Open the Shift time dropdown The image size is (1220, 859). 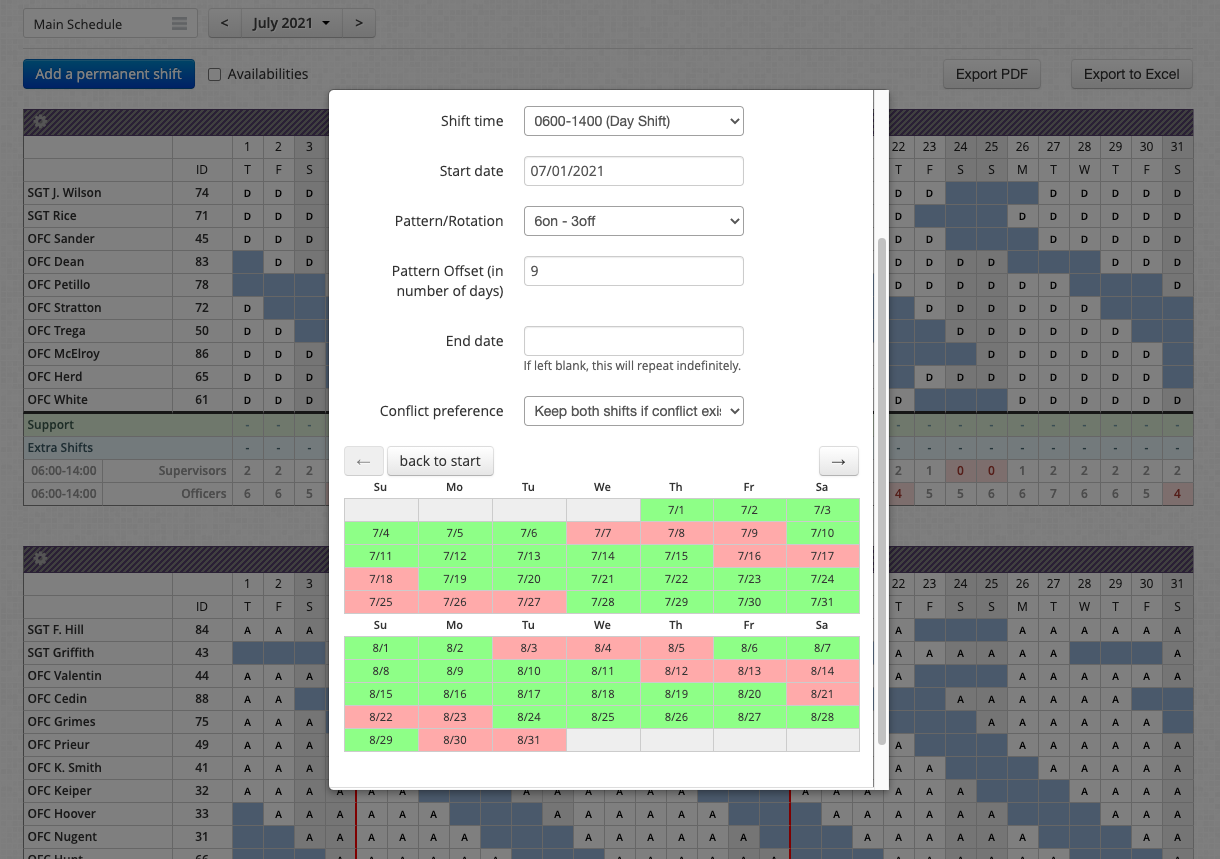point(633,120)
